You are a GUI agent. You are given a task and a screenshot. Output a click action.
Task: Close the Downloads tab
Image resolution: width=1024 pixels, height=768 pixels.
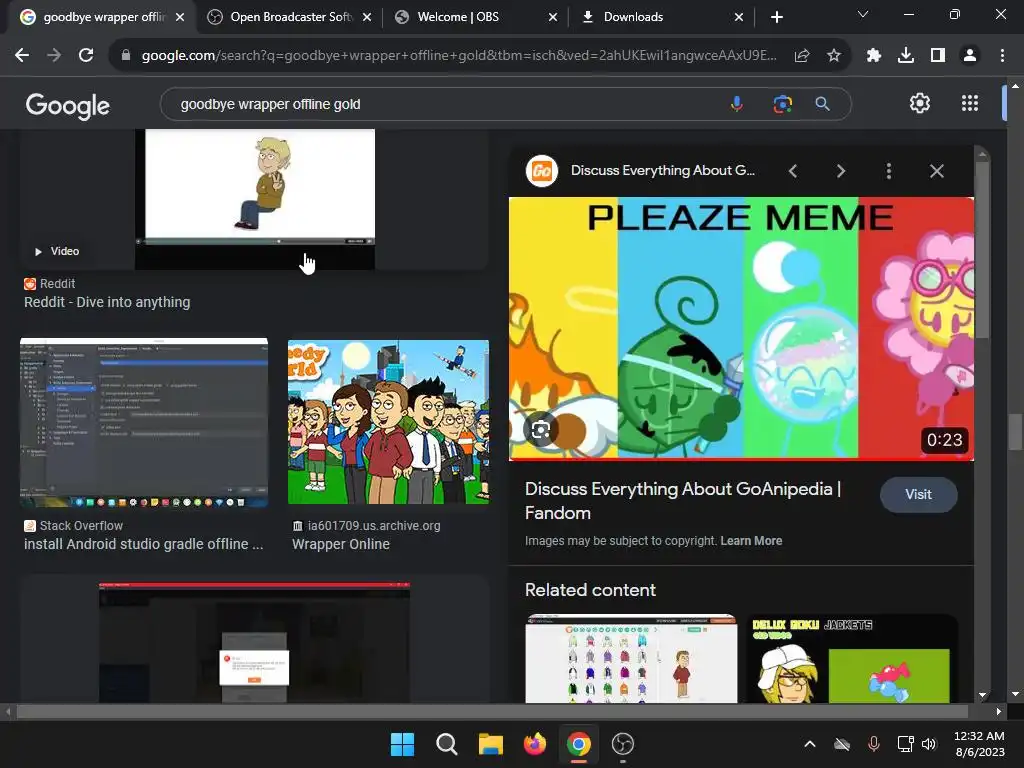click(x=739, y=17)
